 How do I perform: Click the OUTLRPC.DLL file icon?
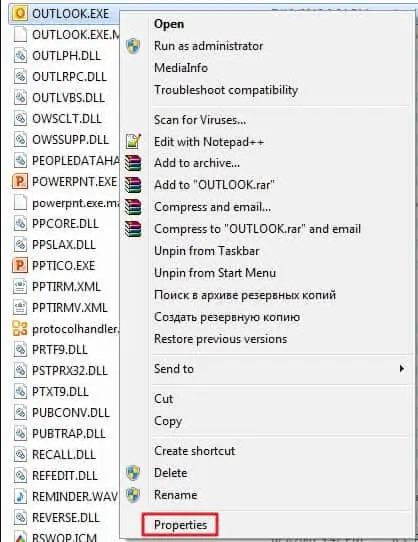pyautogui.click(x=20, y=76)
